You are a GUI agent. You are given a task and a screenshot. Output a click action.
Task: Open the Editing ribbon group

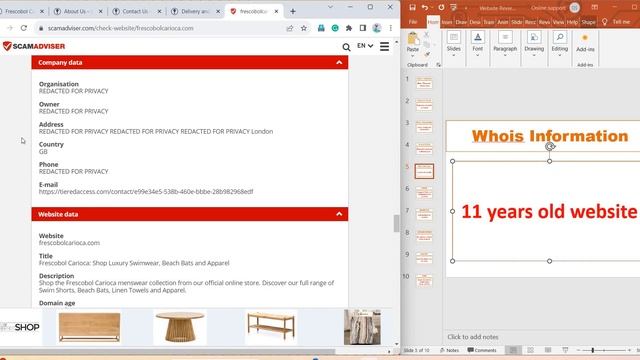560,44
